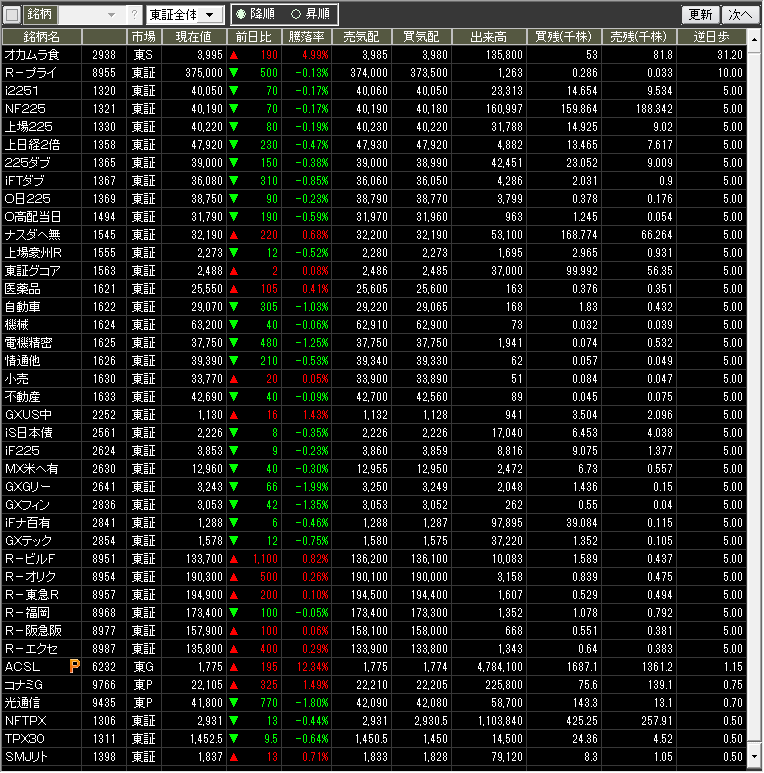Click price 375,000 on R-プライ row
Viewport: 764px width, 773px height.
(204, 72)
